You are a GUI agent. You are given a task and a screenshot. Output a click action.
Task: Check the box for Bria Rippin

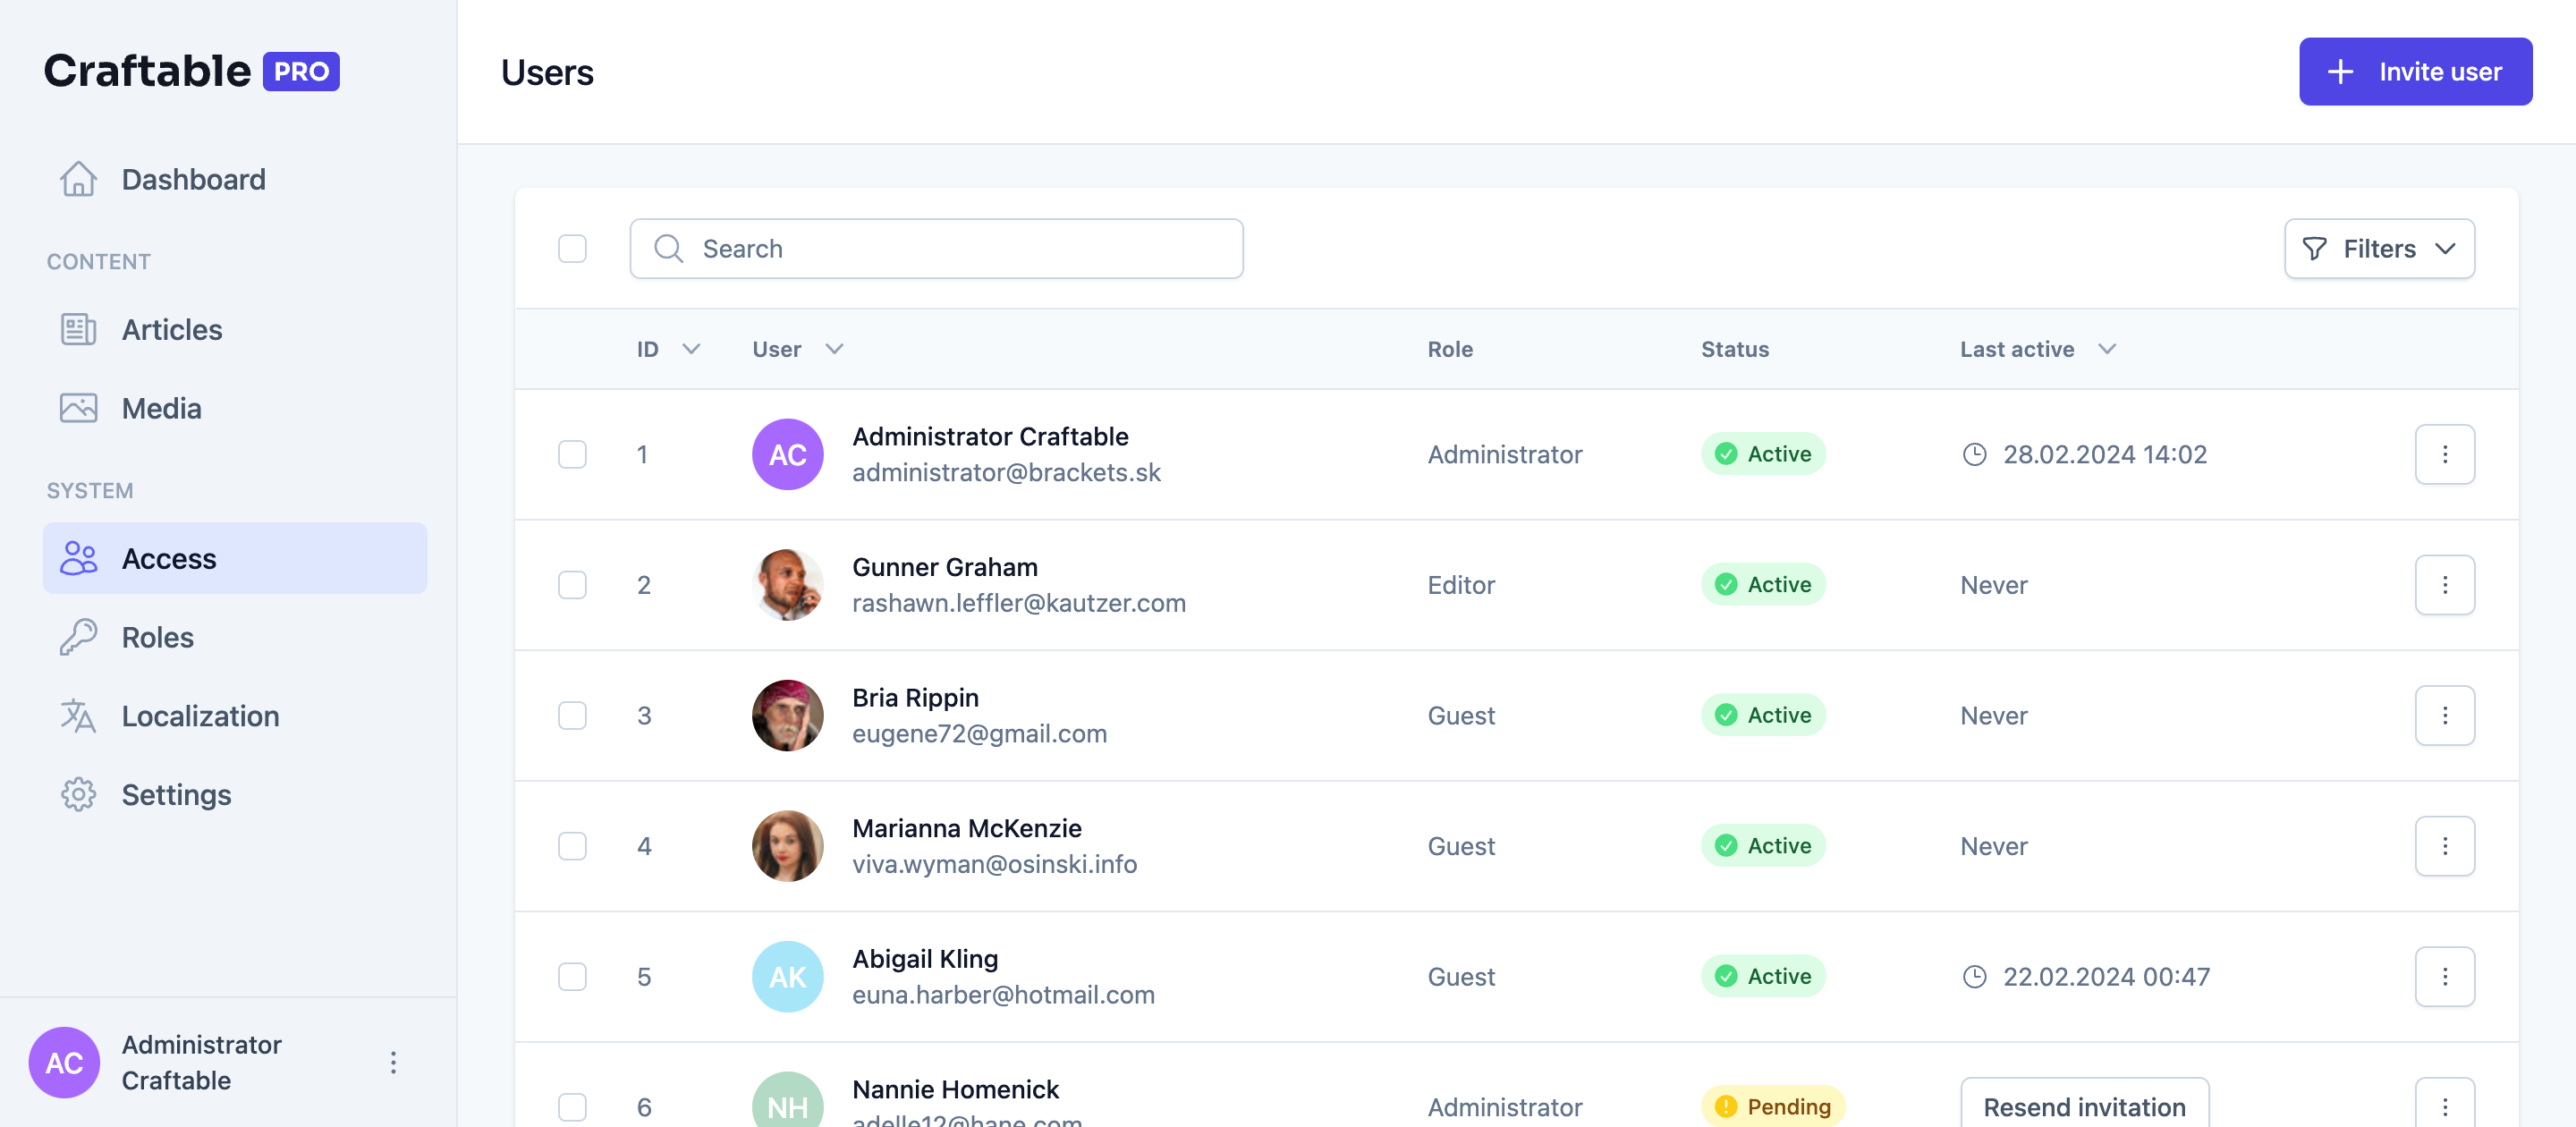(572, 716)
